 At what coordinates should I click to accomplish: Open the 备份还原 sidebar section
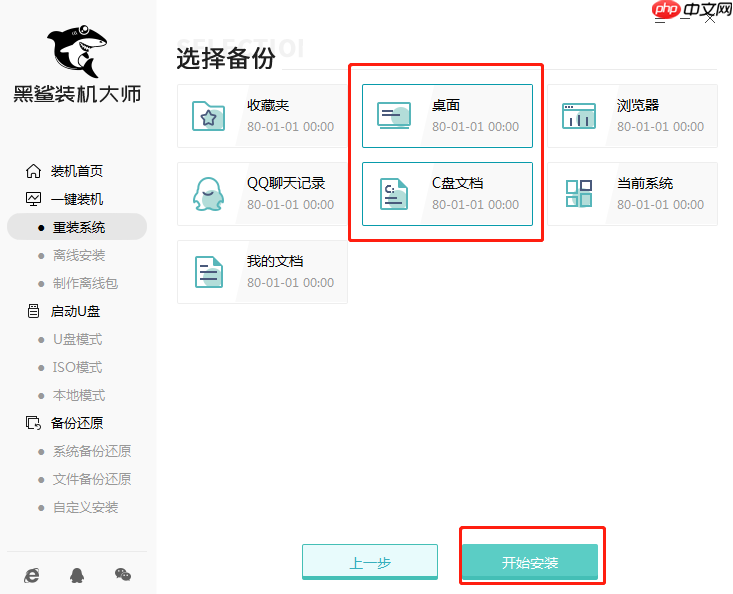pos(77,423)
